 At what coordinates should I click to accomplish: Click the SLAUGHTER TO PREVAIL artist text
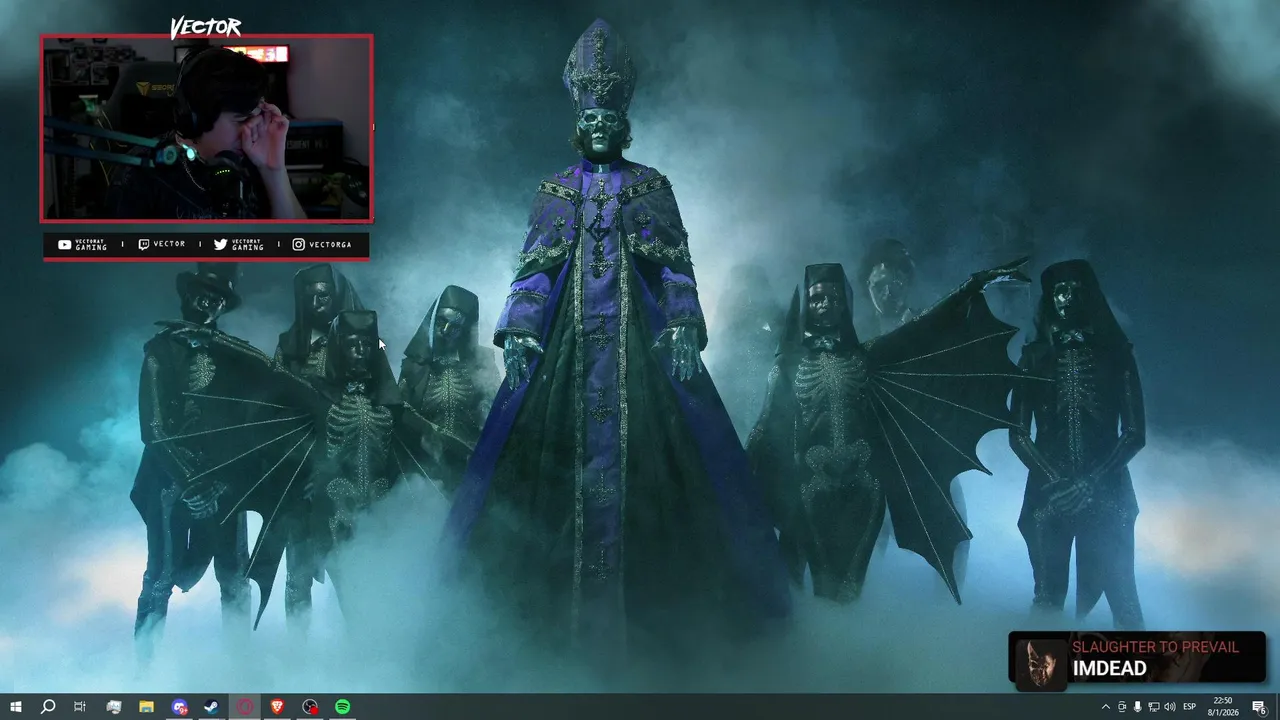[1155, 647]
